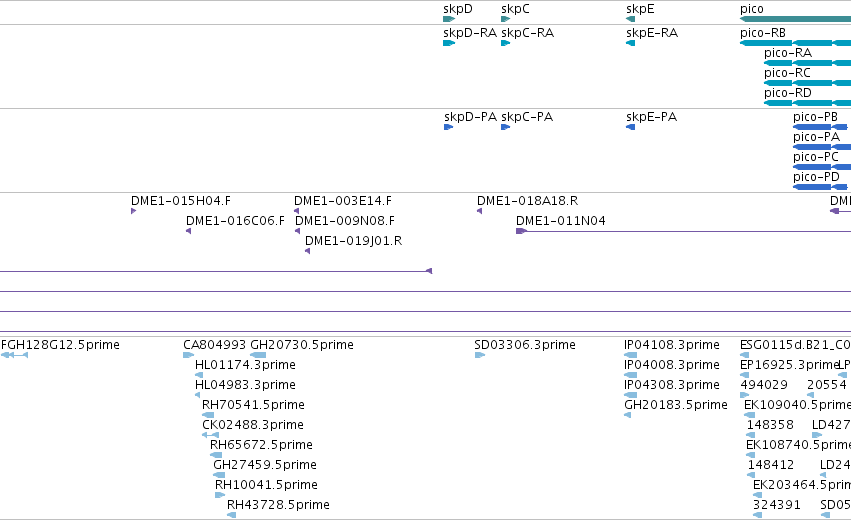851x520 pixels.
Task: Select the skpC gene feature
Action: [505, 19]
